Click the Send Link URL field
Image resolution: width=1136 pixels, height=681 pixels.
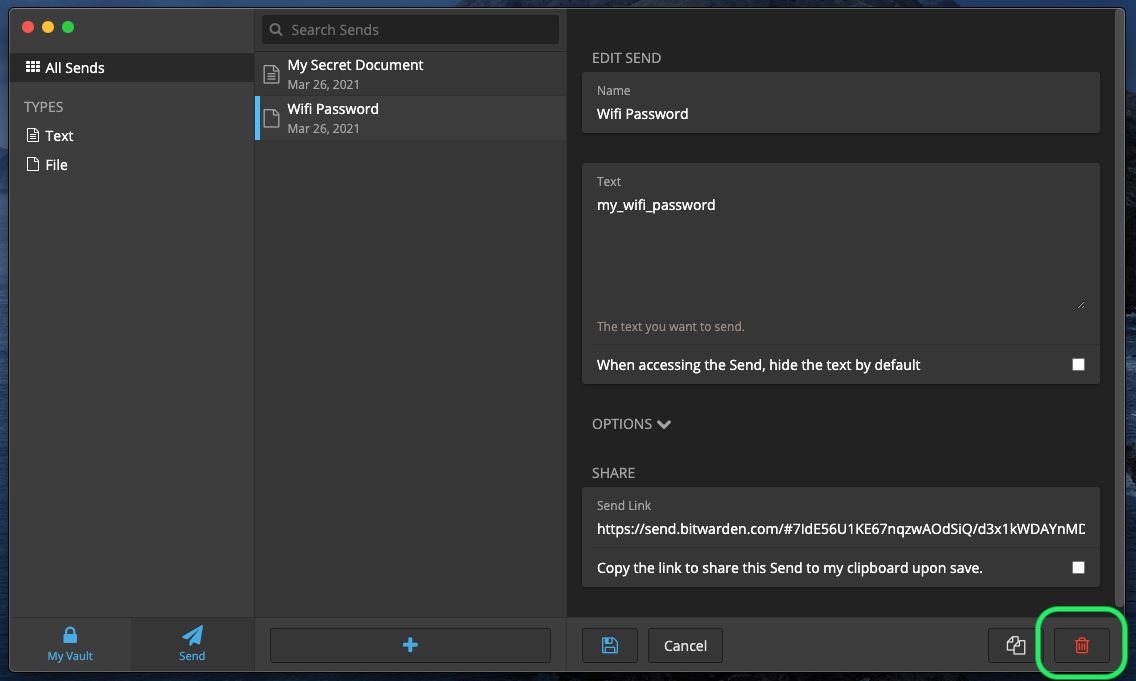[x=840, y=529]
